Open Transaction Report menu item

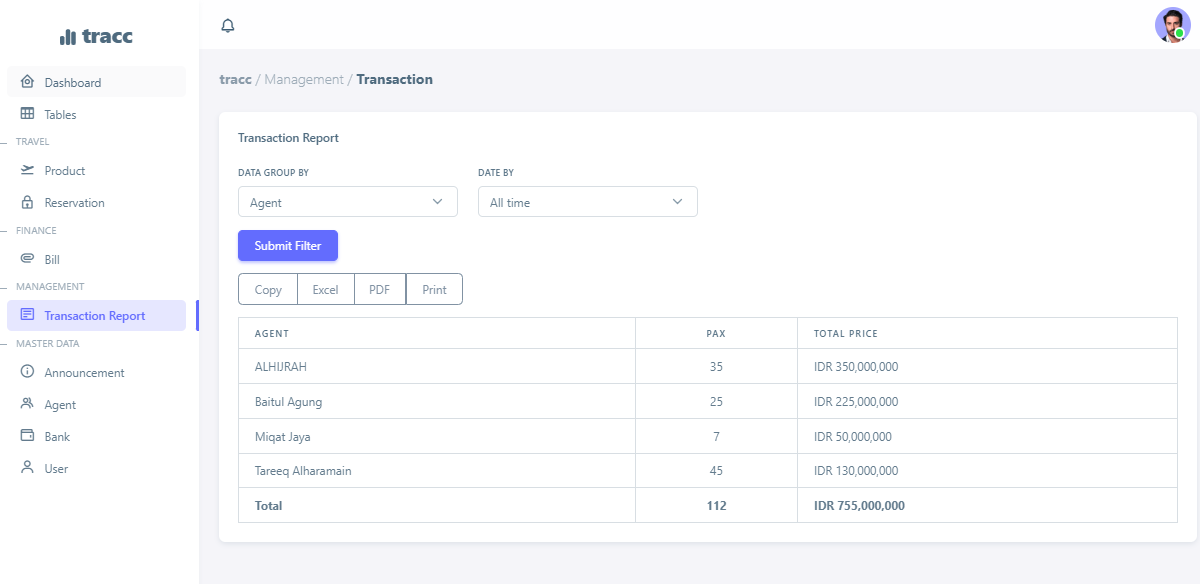[x=95, y=316]
